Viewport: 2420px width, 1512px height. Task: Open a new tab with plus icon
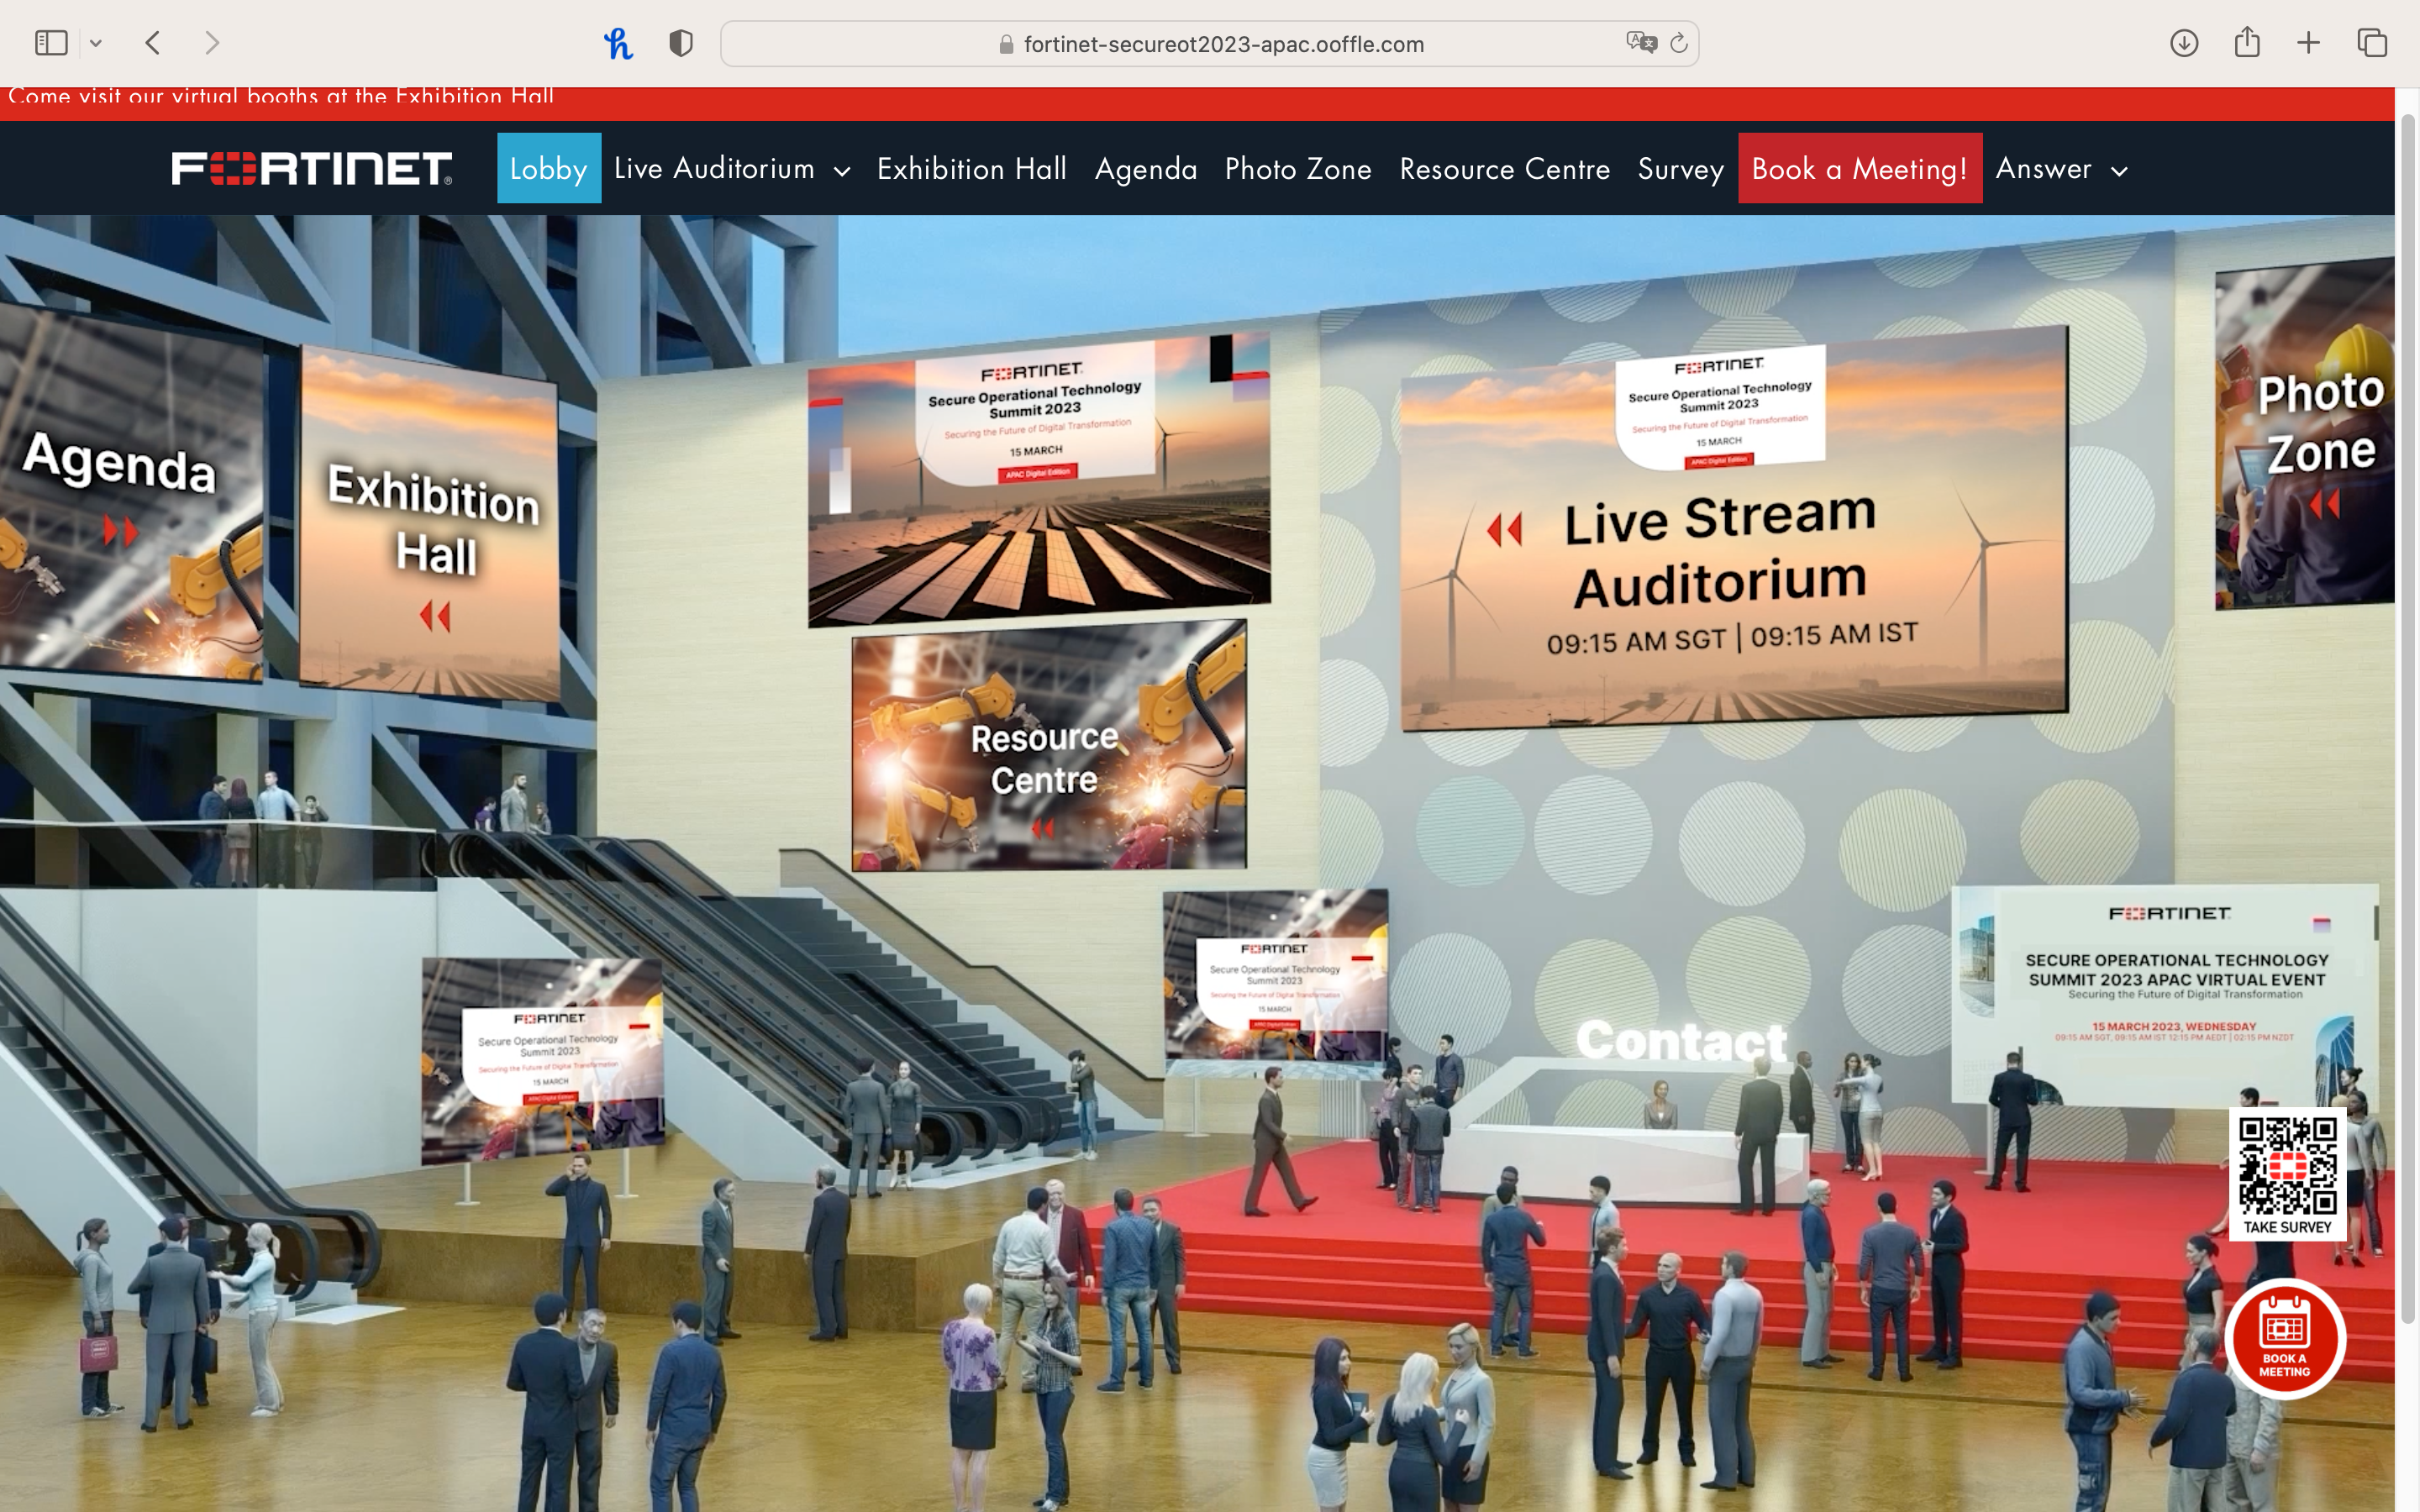click(2309, 43)
